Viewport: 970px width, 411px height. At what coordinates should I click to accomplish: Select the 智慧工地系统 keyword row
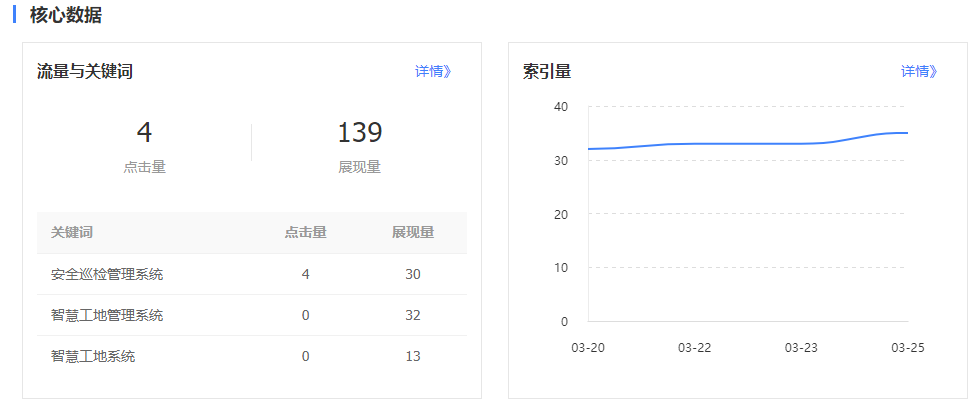(x=93, y=356)
